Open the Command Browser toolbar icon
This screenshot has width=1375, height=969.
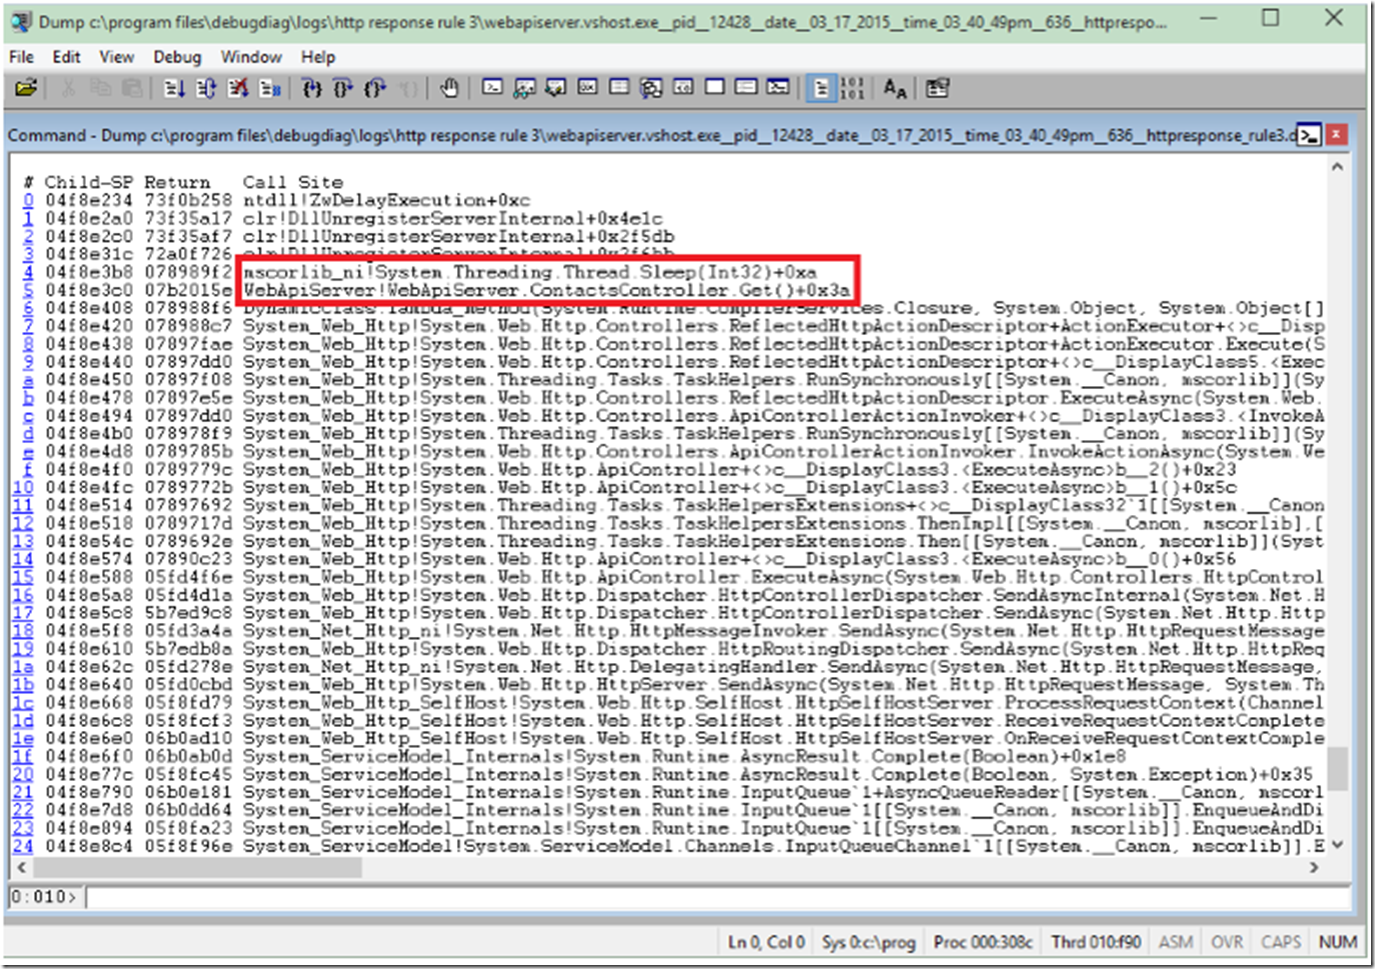778,88
